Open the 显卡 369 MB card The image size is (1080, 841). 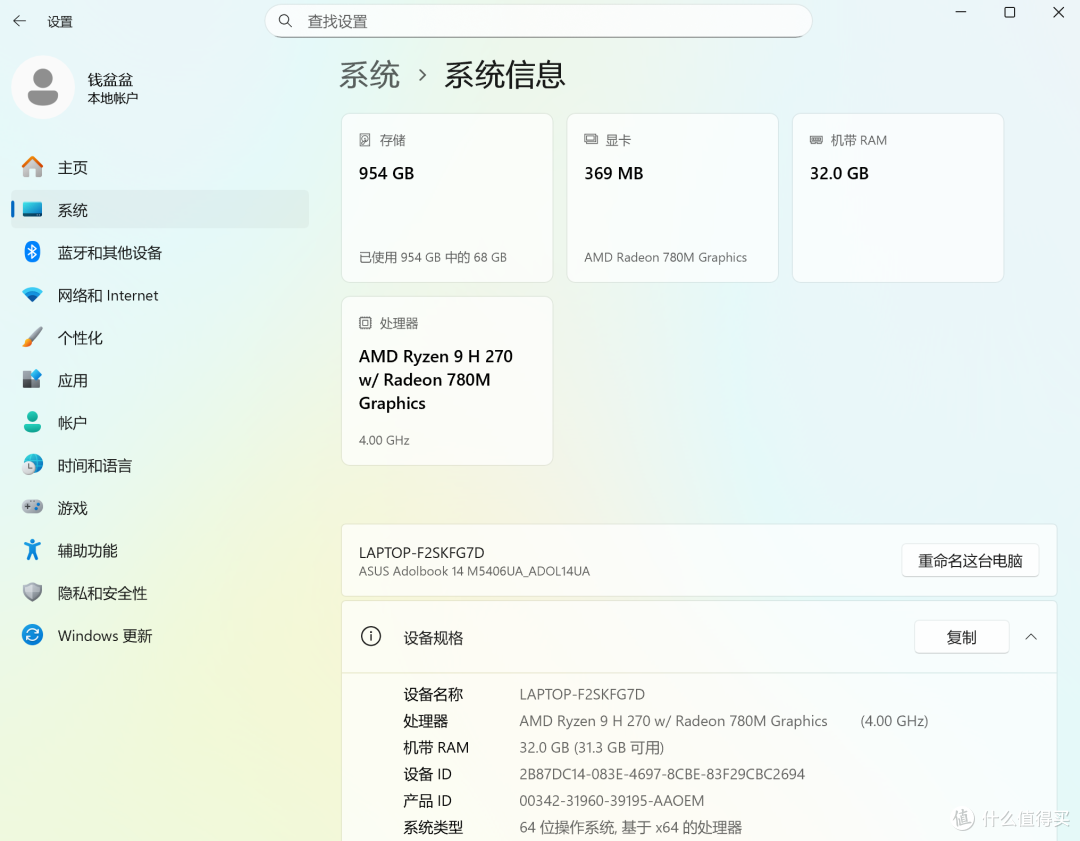pos(672,198)
